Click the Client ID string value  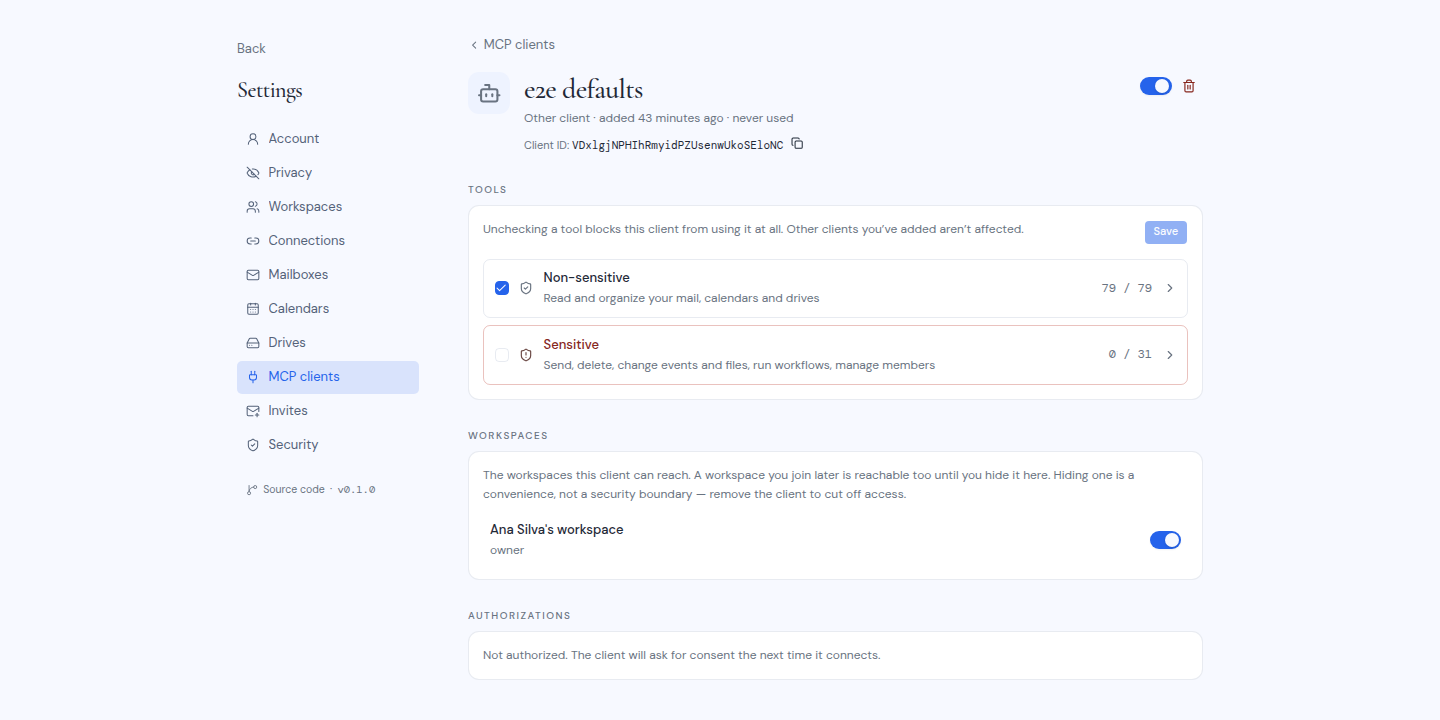678,145
